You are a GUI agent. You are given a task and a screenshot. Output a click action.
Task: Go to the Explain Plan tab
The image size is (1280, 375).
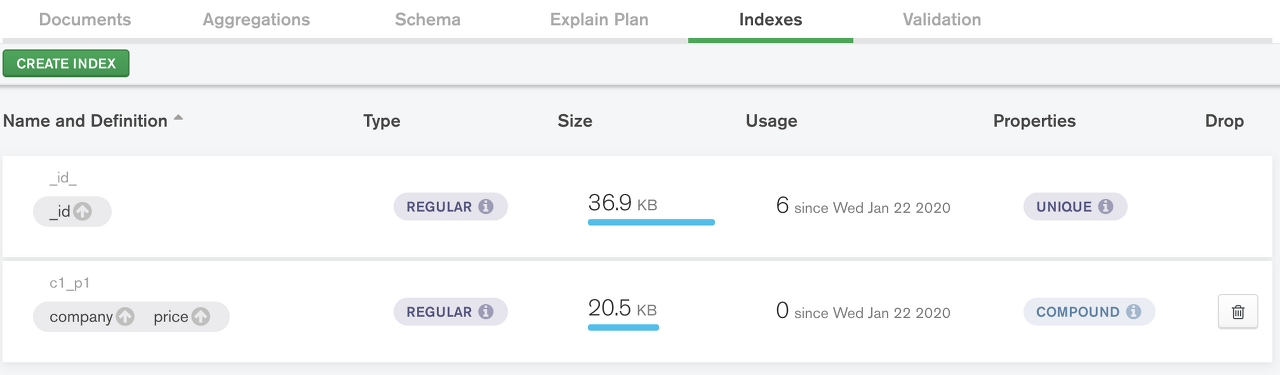pos(599,20)
